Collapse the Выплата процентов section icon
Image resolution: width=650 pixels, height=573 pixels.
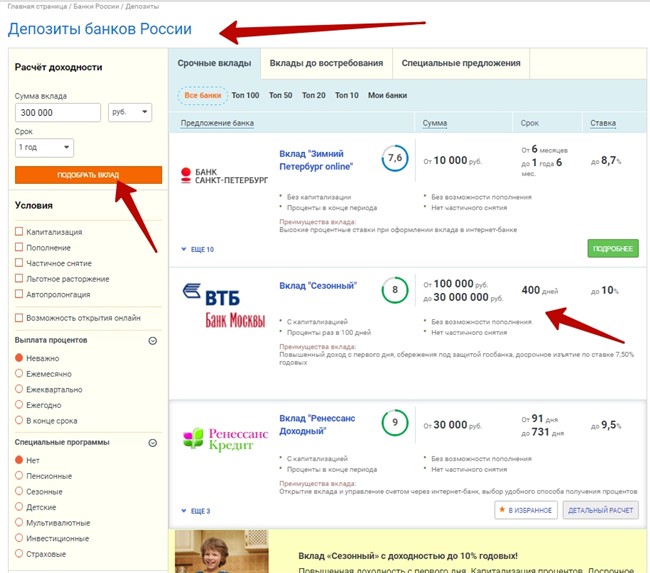[153, 341]
